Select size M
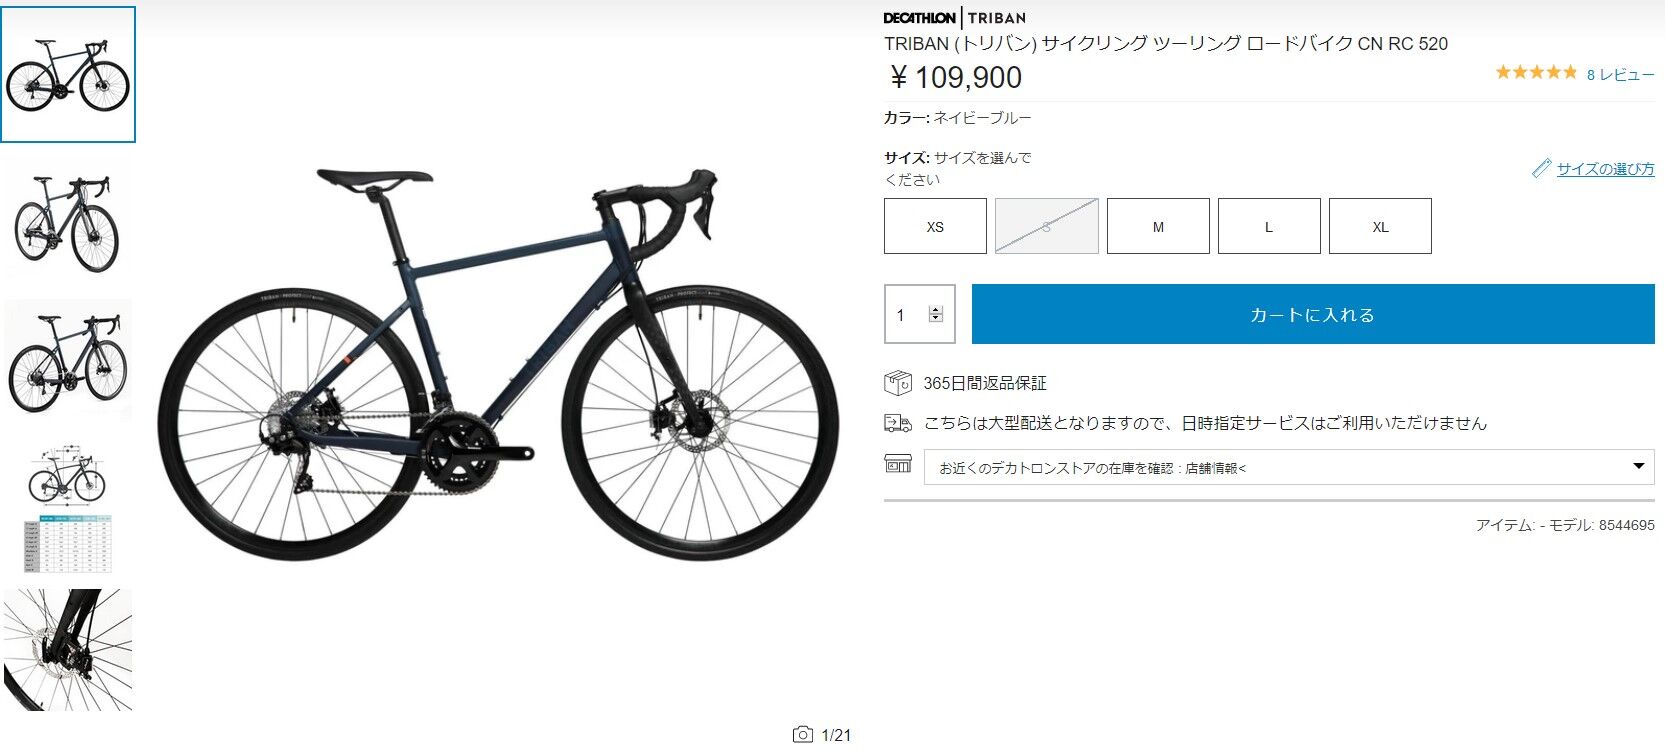The width and height of the screenshot is (1665, 750). click(x=1158, y=226)
